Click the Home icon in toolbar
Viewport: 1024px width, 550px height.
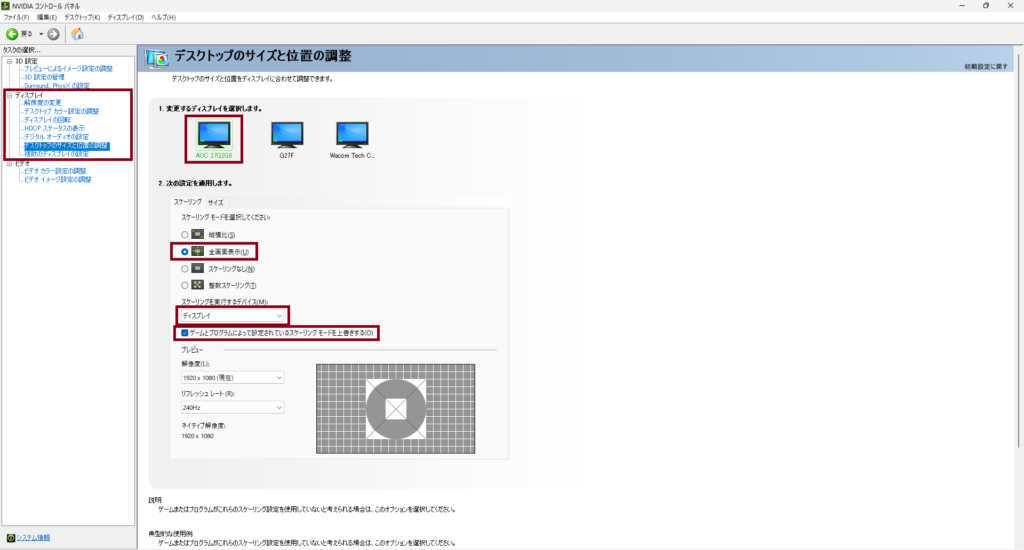tap(77, 34)
